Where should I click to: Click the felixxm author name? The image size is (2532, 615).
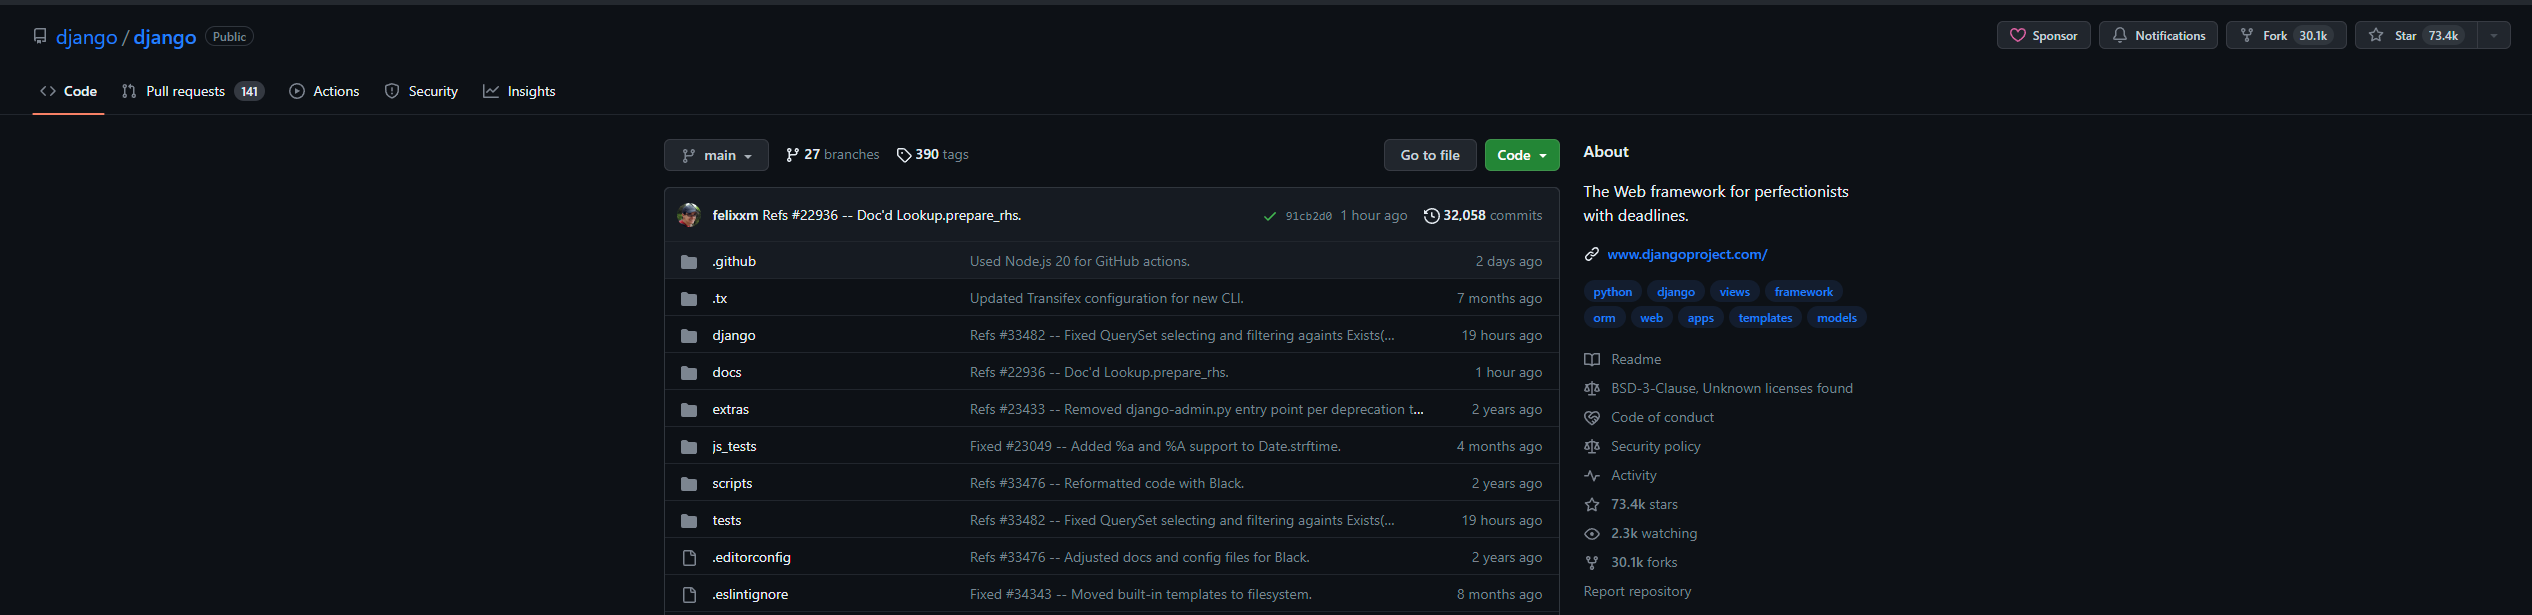pos(735,215)
